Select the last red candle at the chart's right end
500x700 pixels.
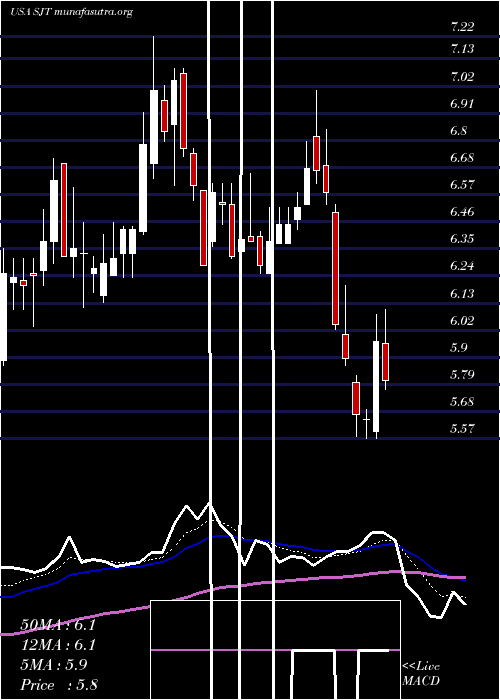click(x=385, y=349)
